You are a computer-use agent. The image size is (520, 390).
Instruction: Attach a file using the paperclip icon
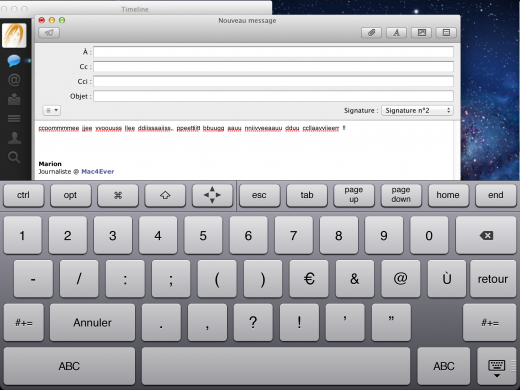(x=371, y=33)
